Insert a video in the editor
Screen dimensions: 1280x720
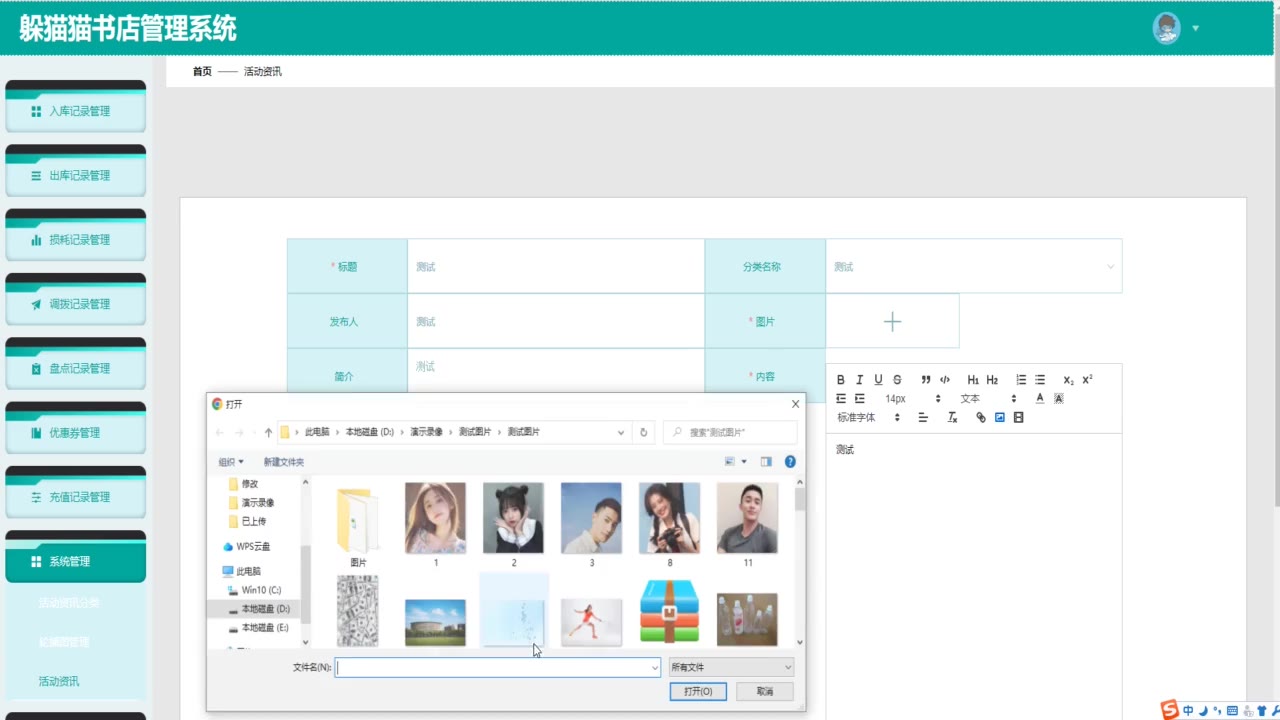tap(1018, 417)
